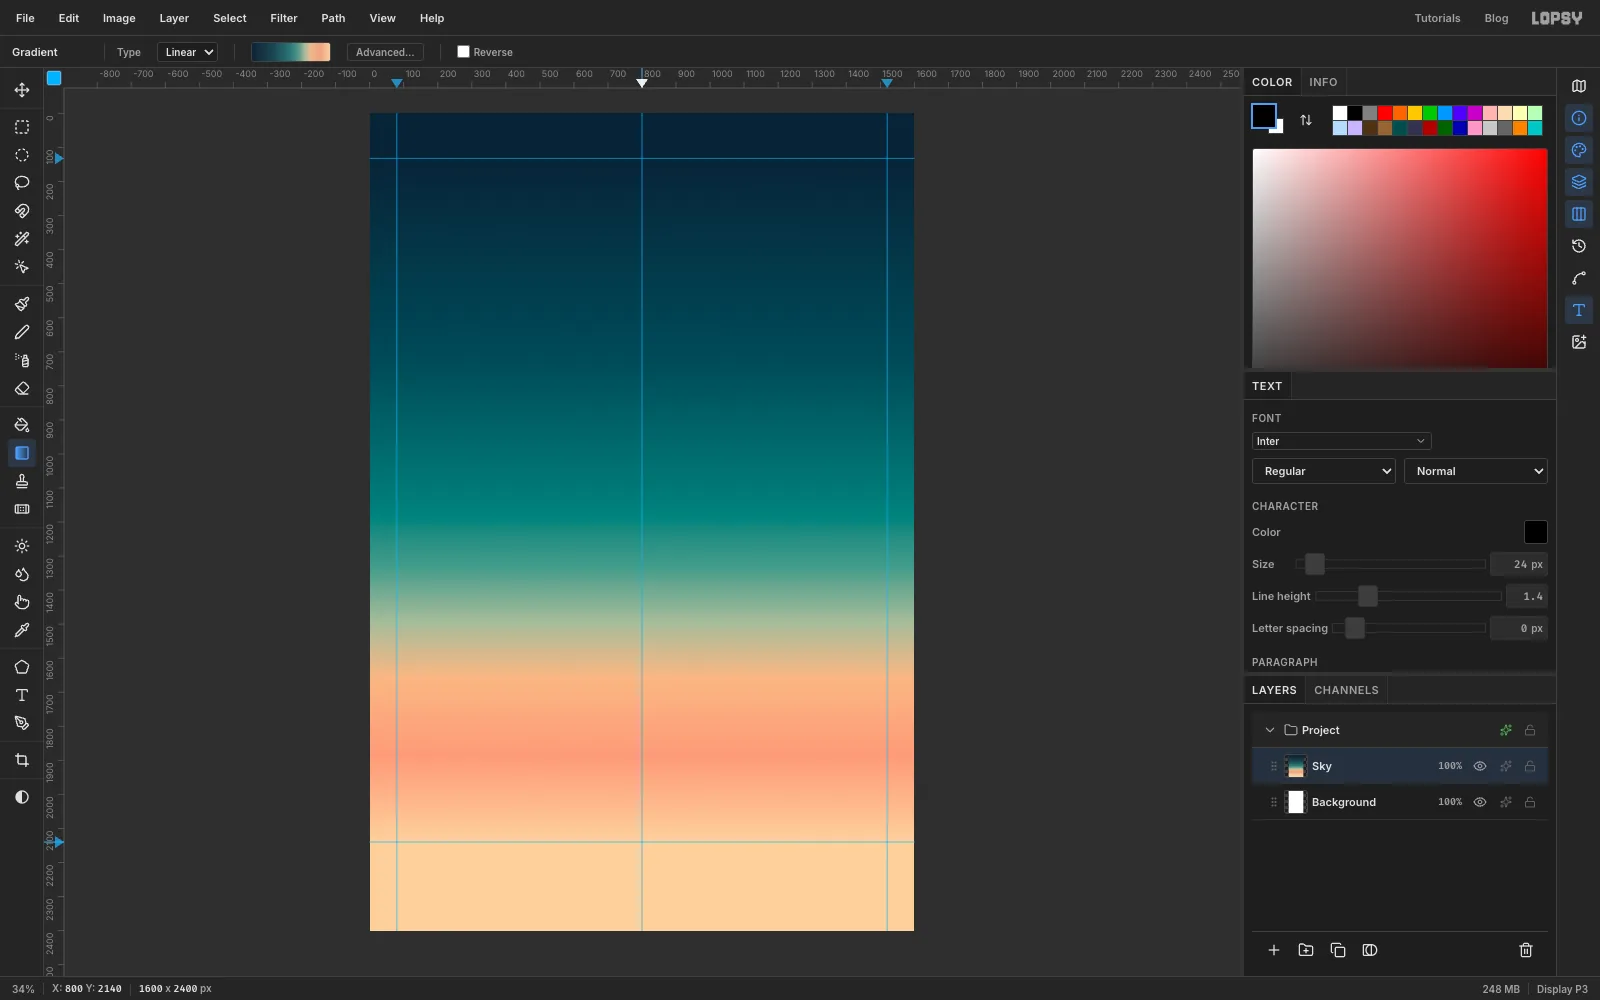Enable the Reverse gradient checkbox
Image resolution: width=1600 pixels, height=1000 pixels.
463,52
